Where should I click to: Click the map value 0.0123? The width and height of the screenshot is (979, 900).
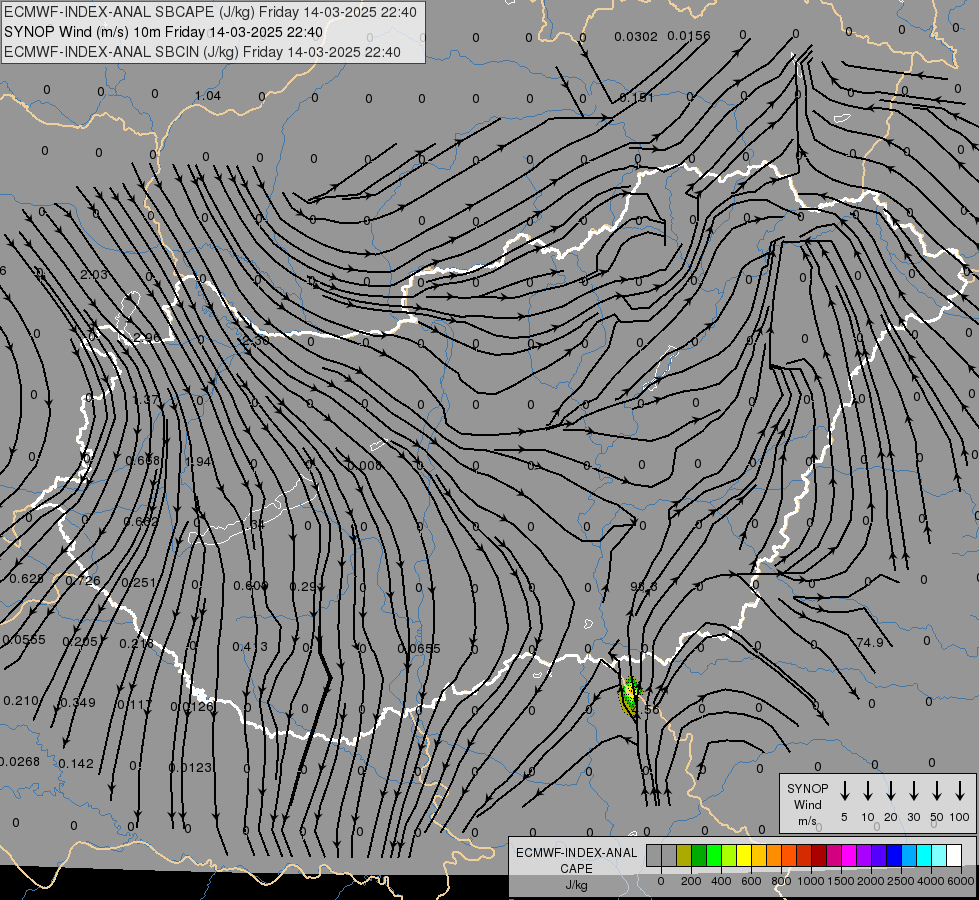[x=190, y=768]
